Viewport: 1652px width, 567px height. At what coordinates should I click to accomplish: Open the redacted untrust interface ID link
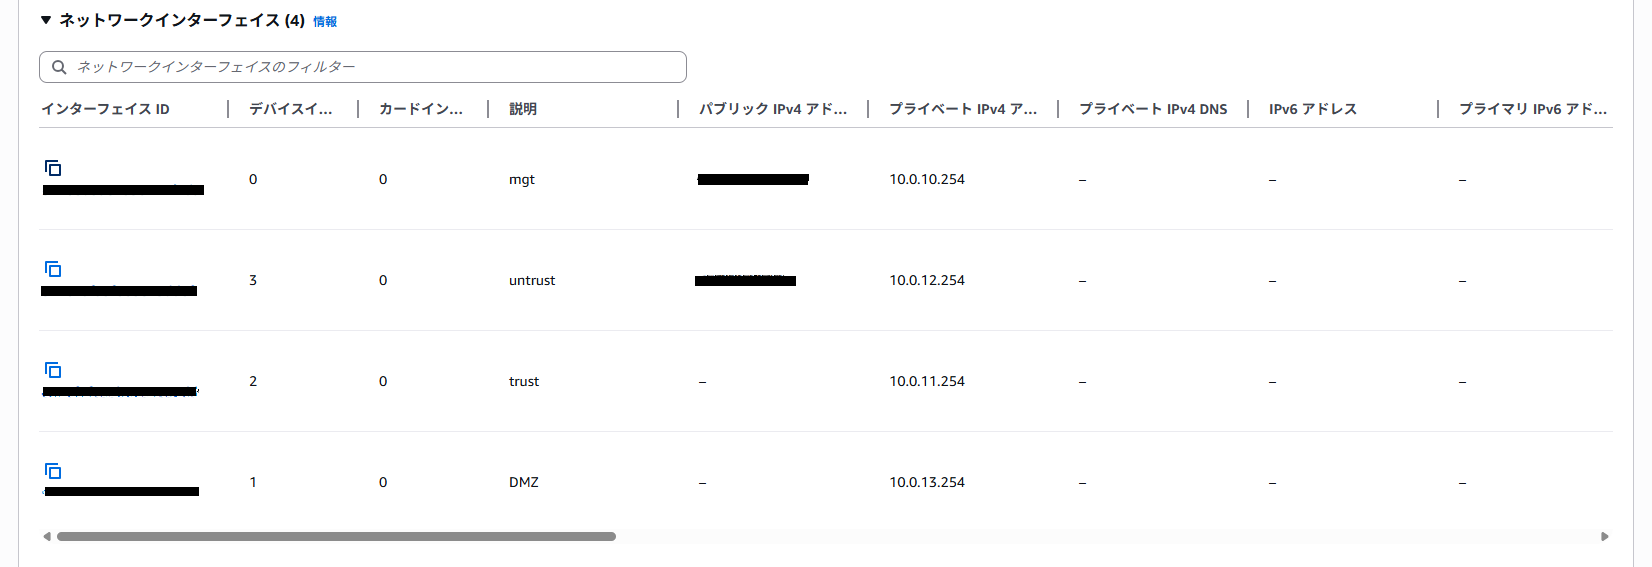click(x=119, y=291)
